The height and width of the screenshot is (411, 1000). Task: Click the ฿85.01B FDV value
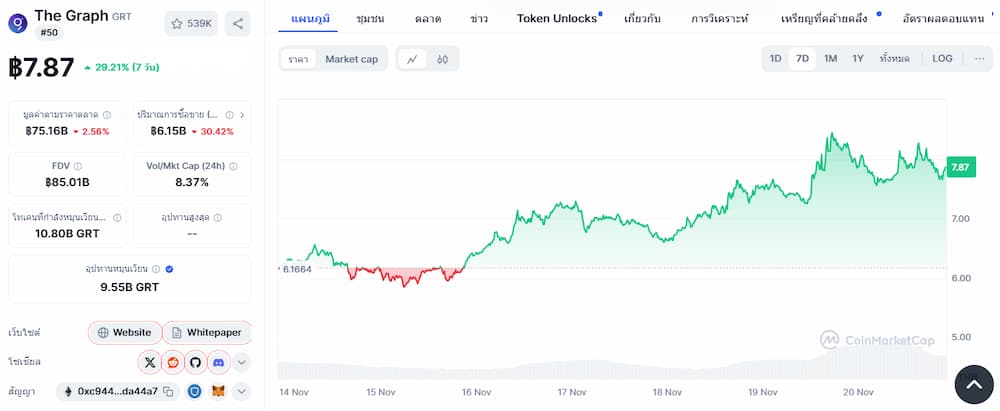67,183
